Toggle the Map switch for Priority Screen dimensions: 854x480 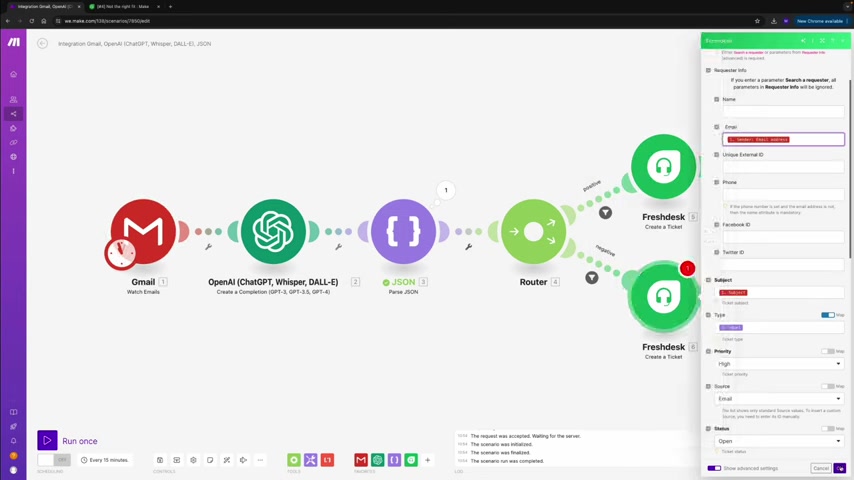(x=827, y=351)
